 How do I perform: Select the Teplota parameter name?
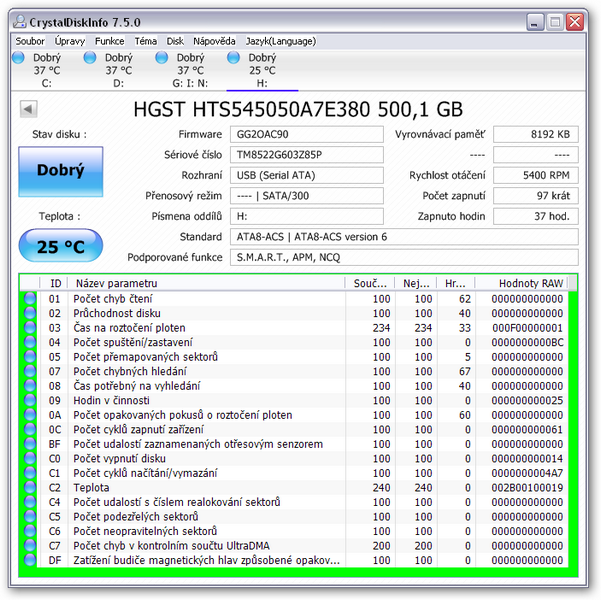[91, 488]
